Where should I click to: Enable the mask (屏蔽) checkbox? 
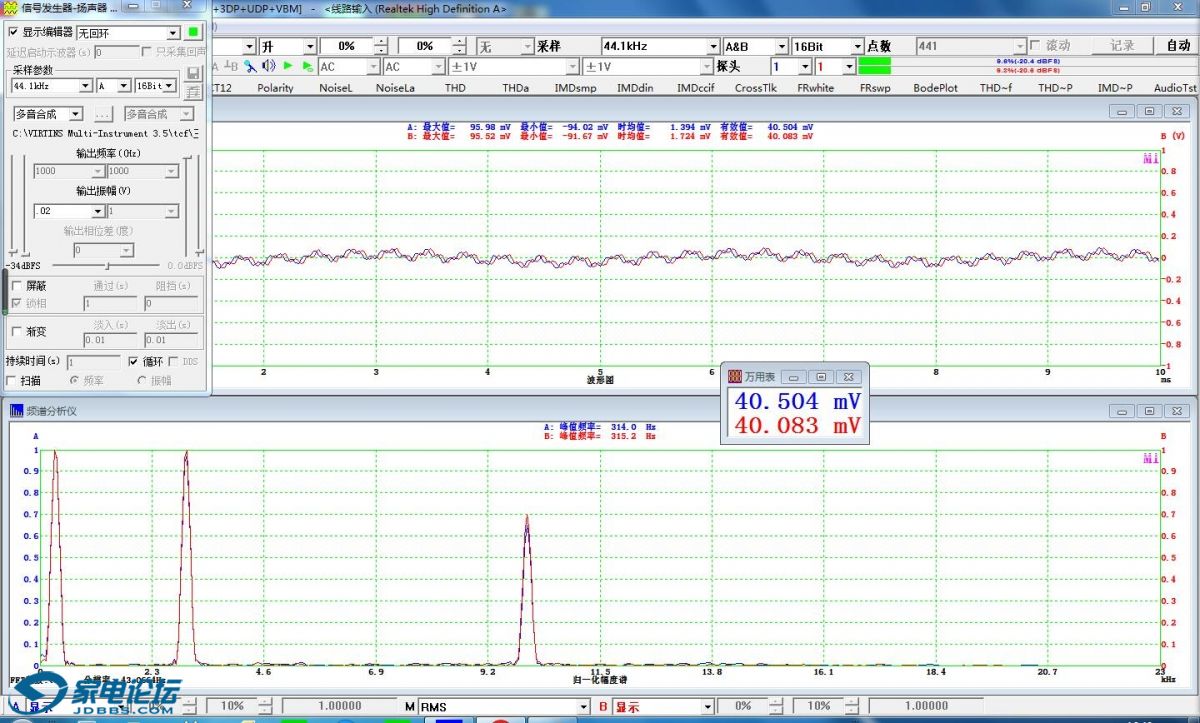16,286
